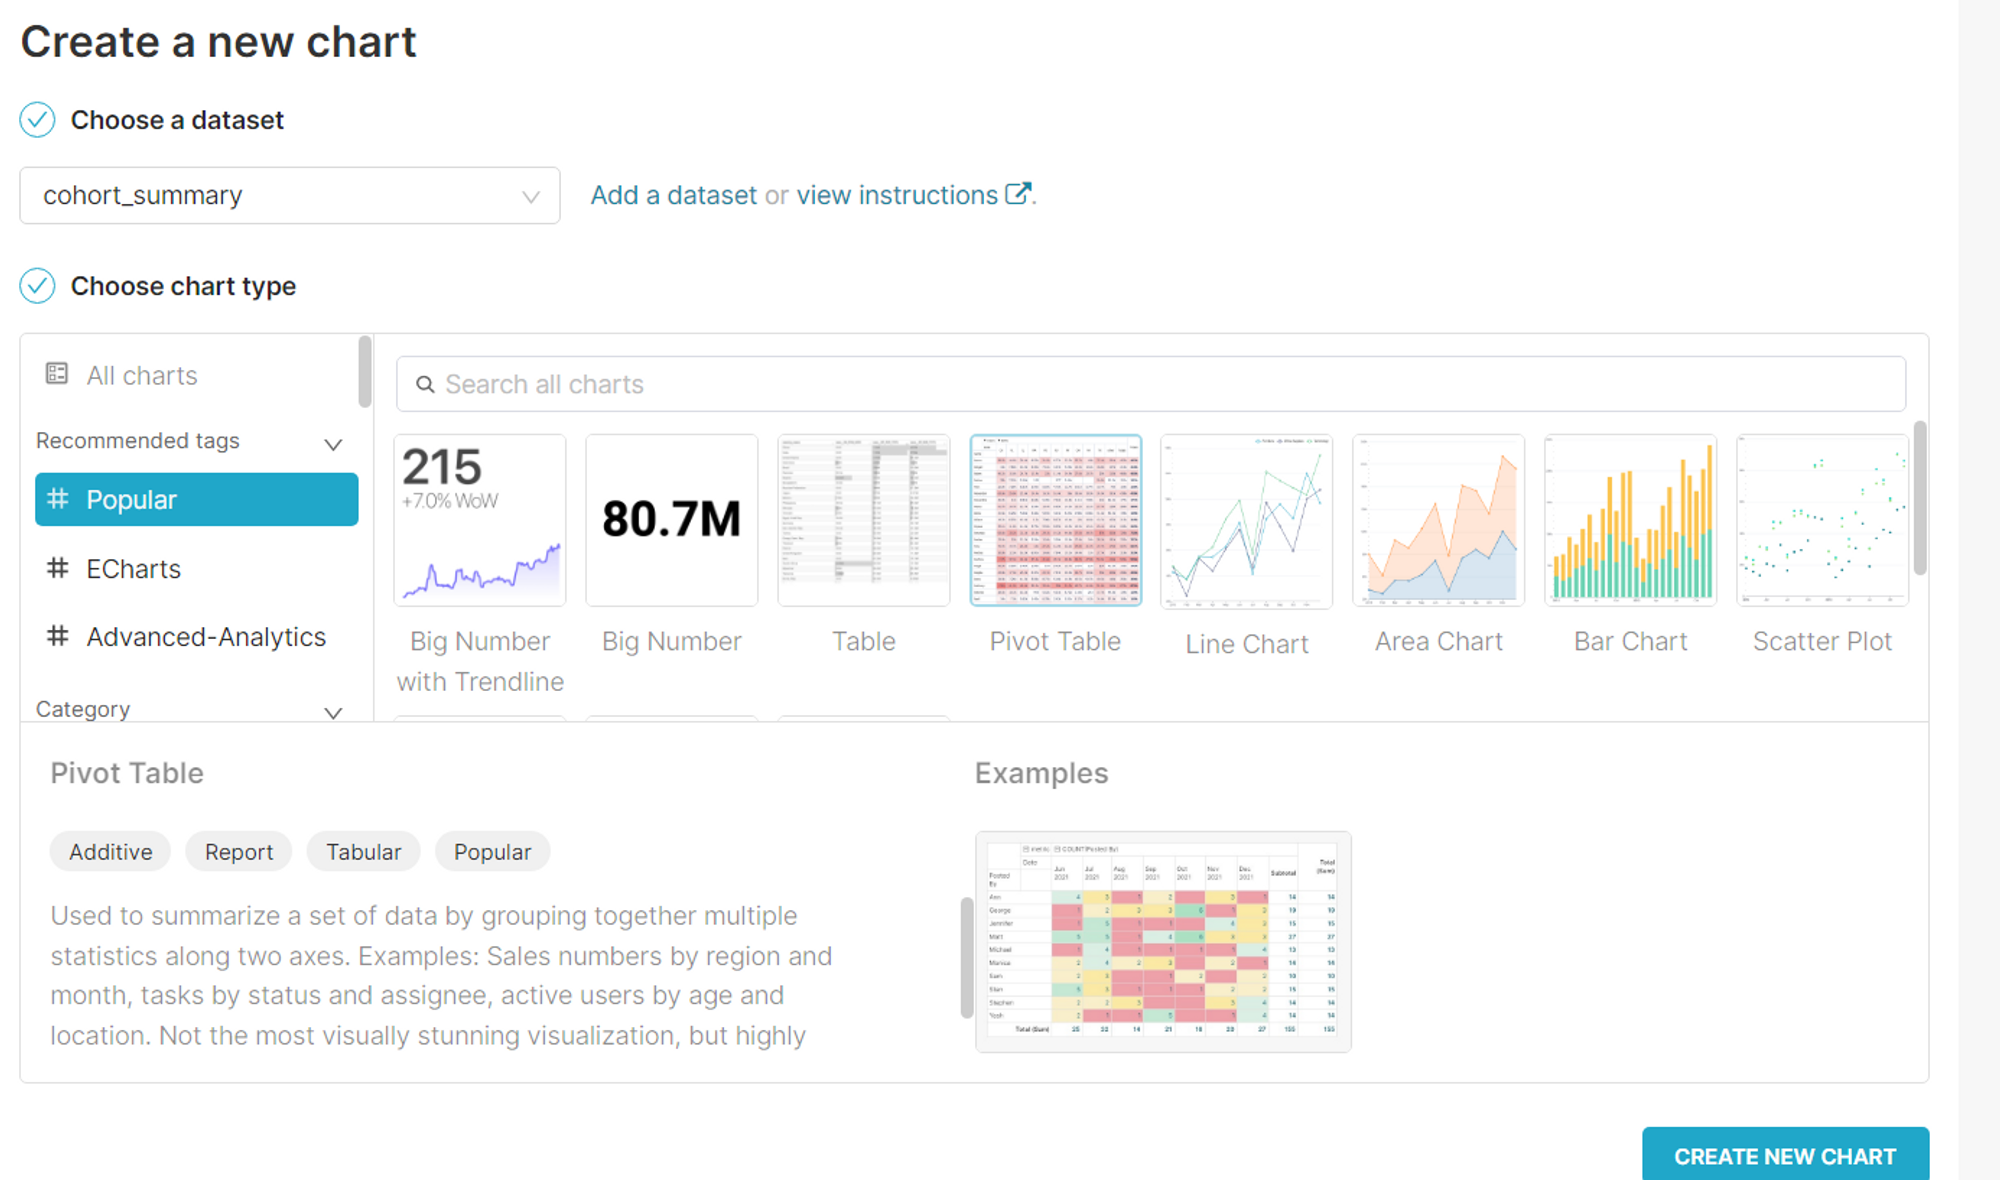Open the Add a dataset link
This screenshot has width=2000, height=1180.
coord(673,195)
